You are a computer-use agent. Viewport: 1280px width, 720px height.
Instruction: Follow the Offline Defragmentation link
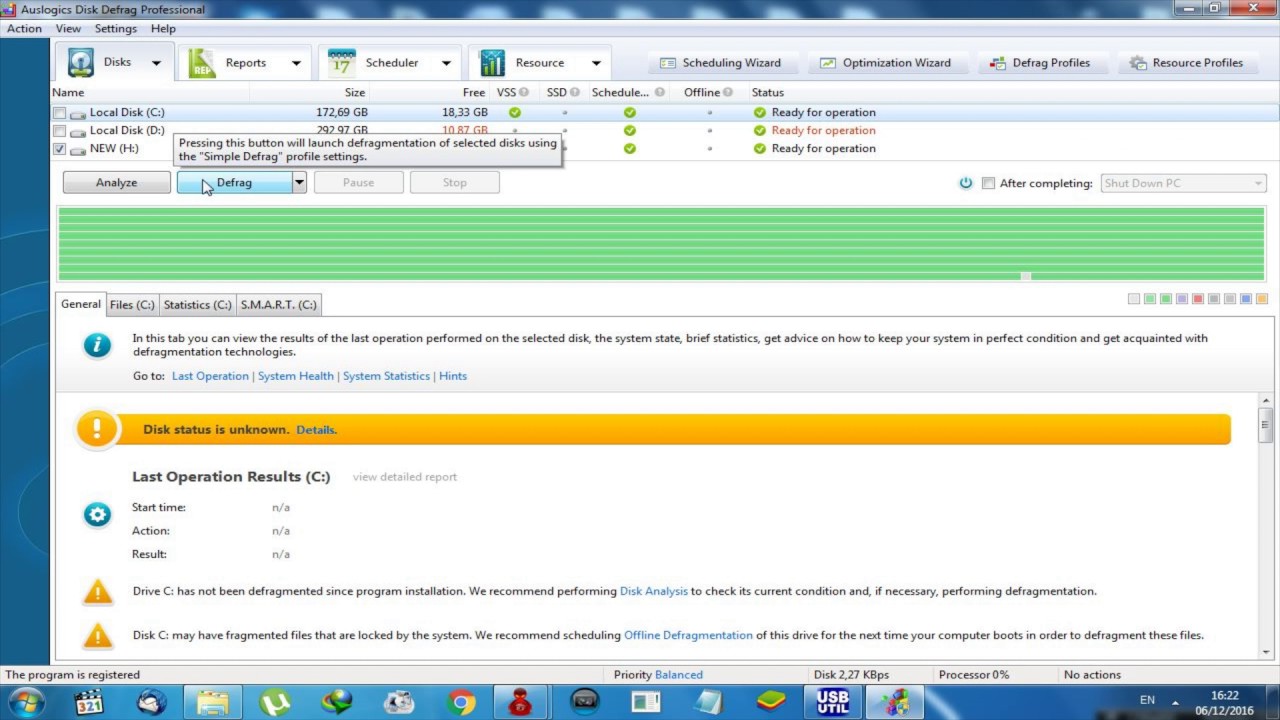pos(688,635)
